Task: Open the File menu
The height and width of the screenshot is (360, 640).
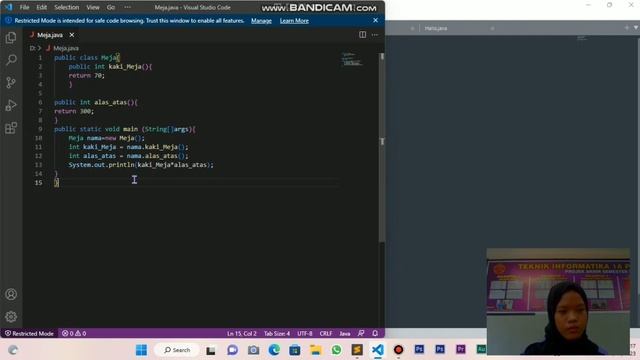Action: tap(24, 7)
